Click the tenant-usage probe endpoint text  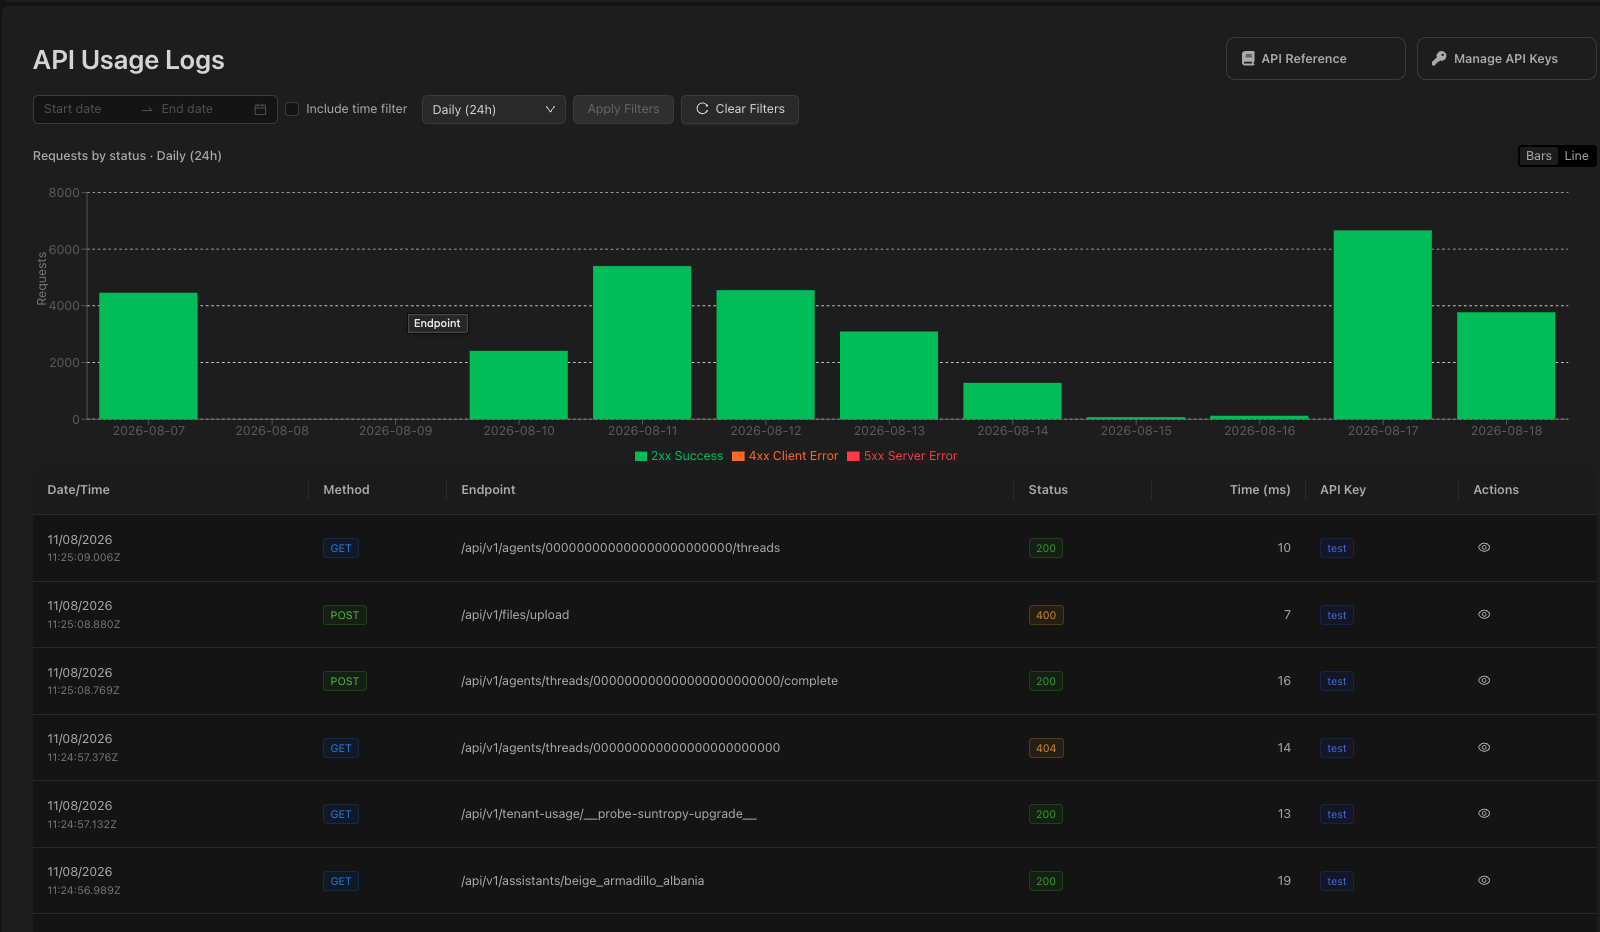pos(609,814)
